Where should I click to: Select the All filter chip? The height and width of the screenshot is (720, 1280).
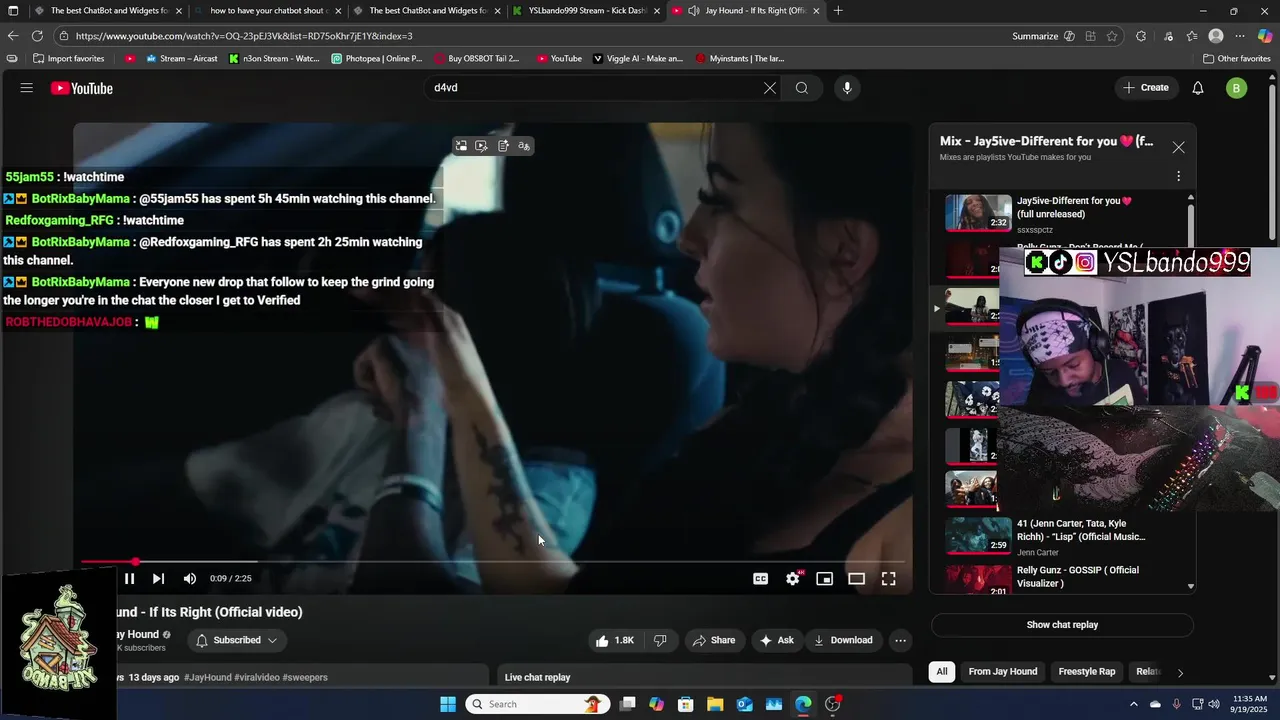942,672
